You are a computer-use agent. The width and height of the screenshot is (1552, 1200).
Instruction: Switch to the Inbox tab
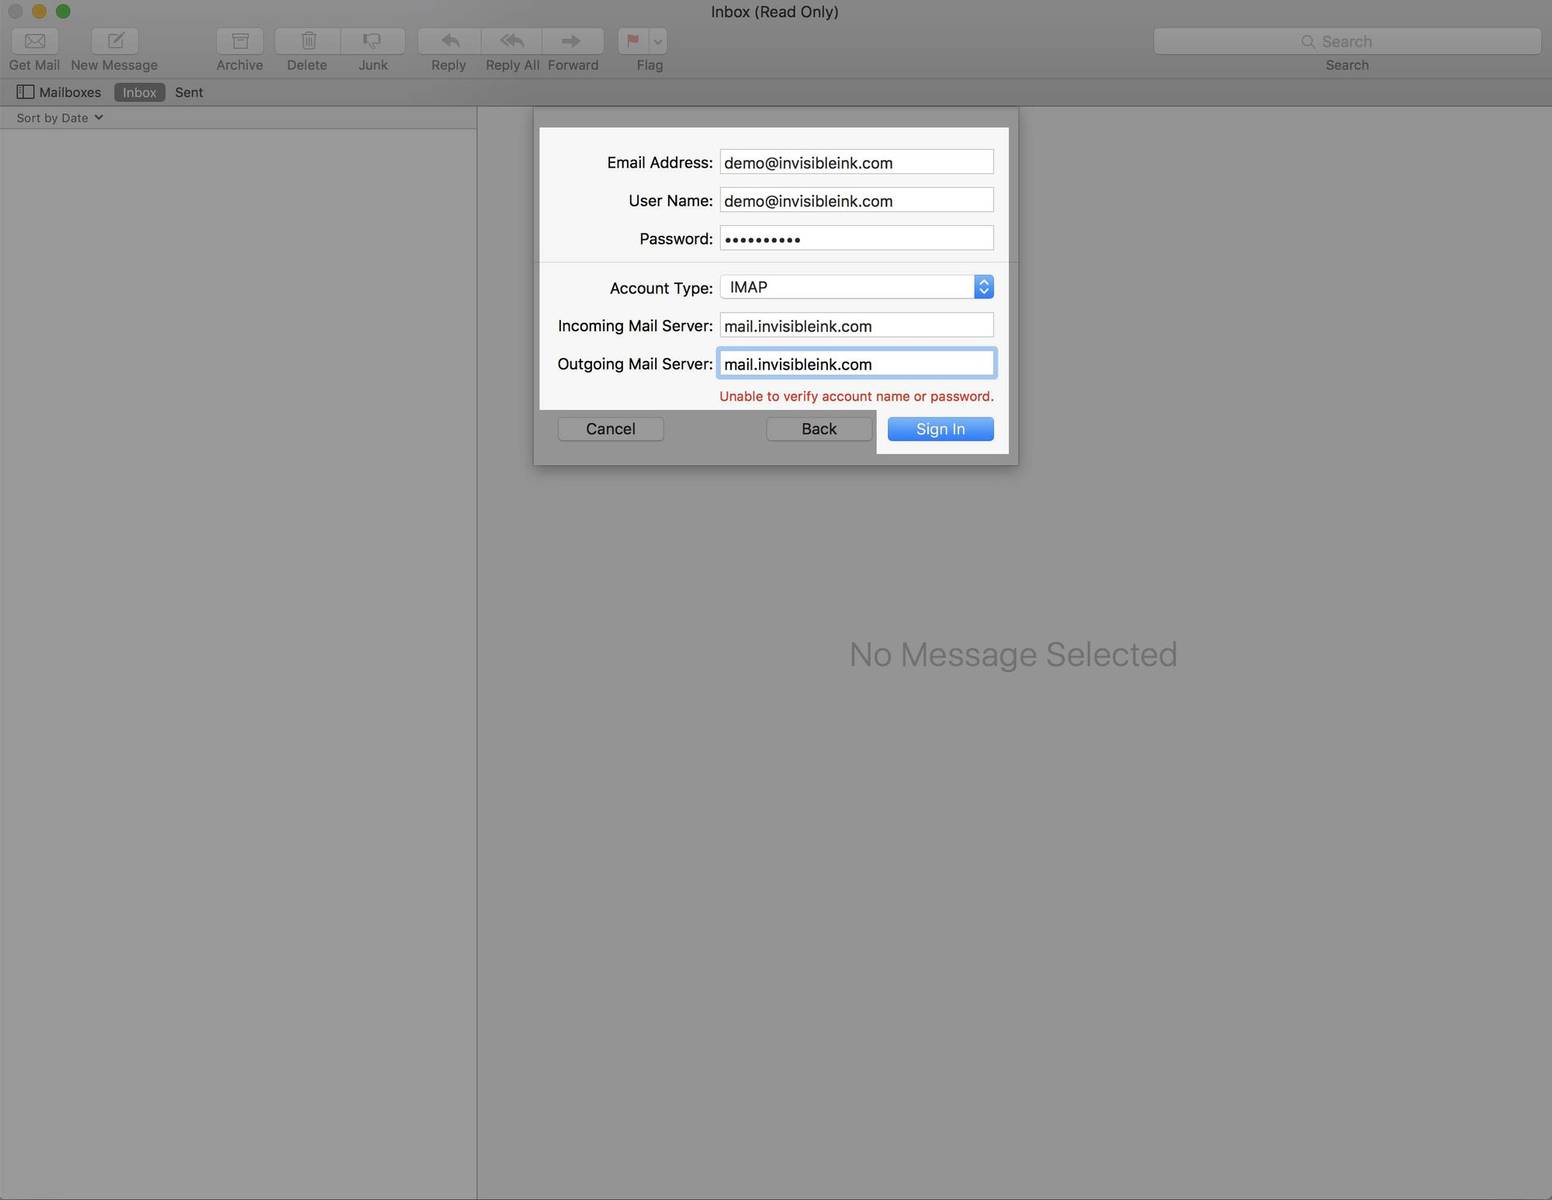[139, 92]
